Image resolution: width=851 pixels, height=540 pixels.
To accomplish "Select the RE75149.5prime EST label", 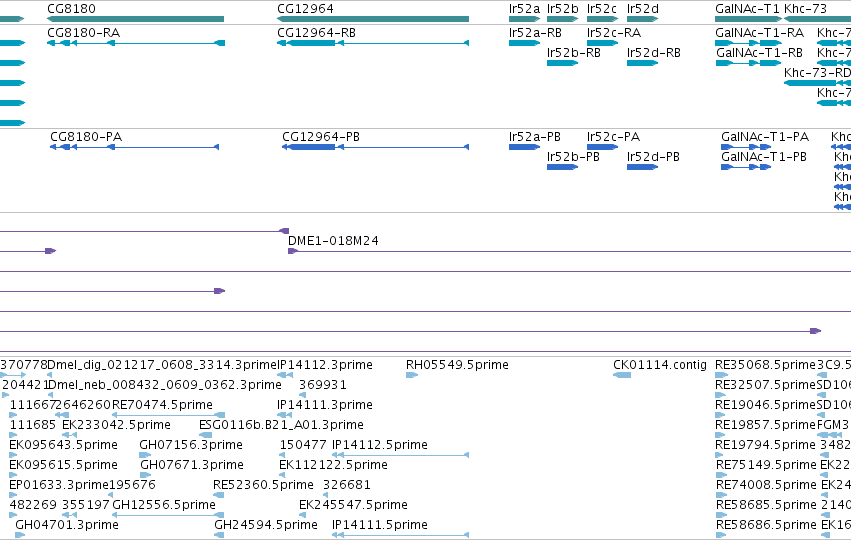I will point(766,465).
